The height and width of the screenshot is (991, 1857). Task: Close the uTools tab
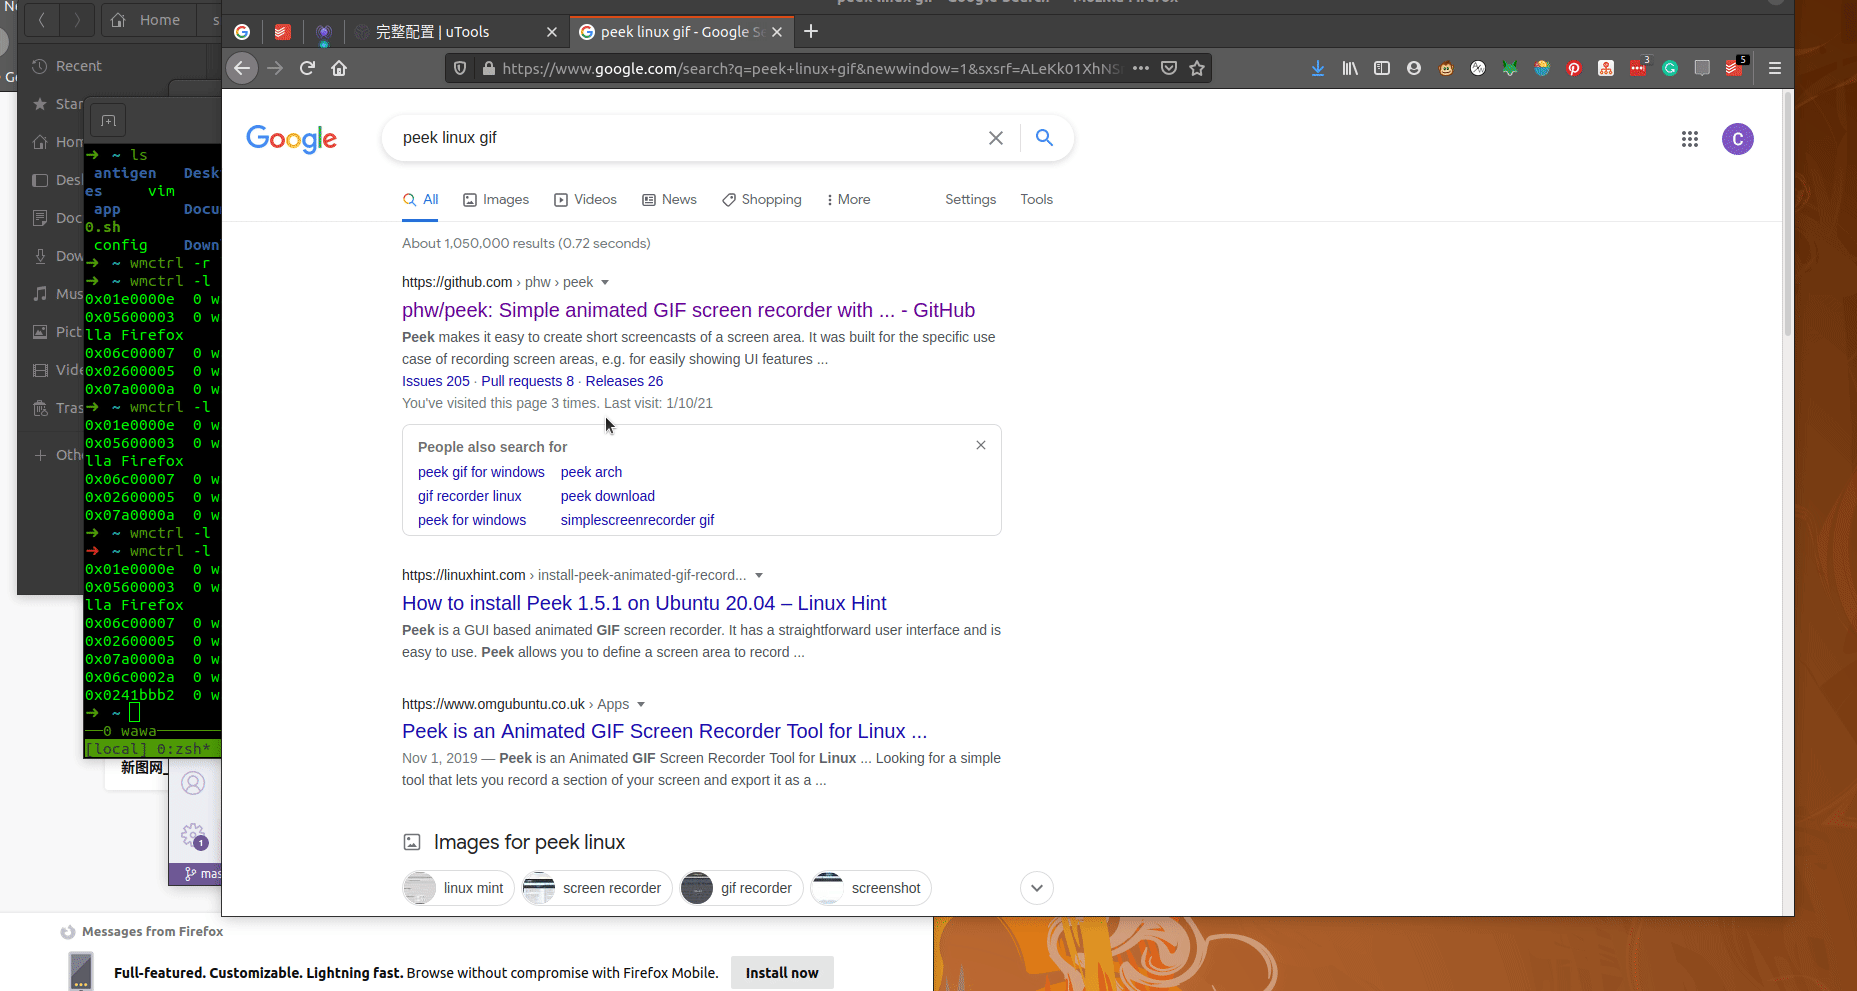pyautogui.click(x=552, y=32)
